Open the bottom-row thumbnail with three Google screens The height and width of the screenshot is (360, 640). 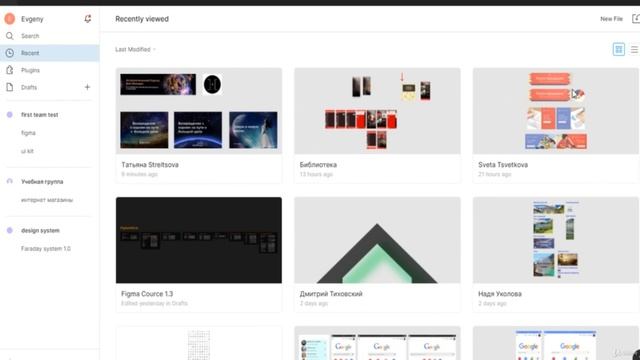[x=377, y=343]
